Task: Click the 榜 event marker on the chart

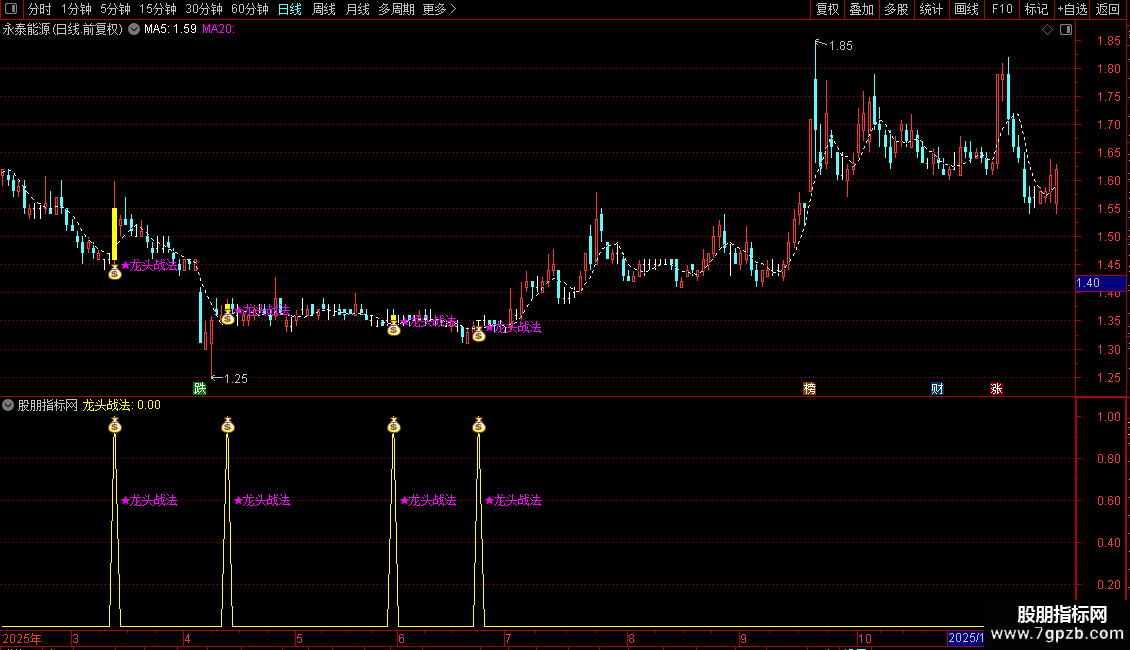Action: tap(809, 388)
